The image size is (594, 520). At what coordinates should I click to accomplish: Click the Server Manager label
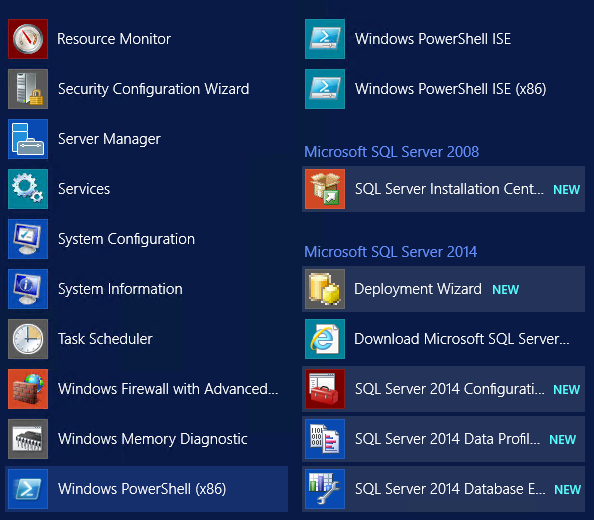tap(109, 139)
